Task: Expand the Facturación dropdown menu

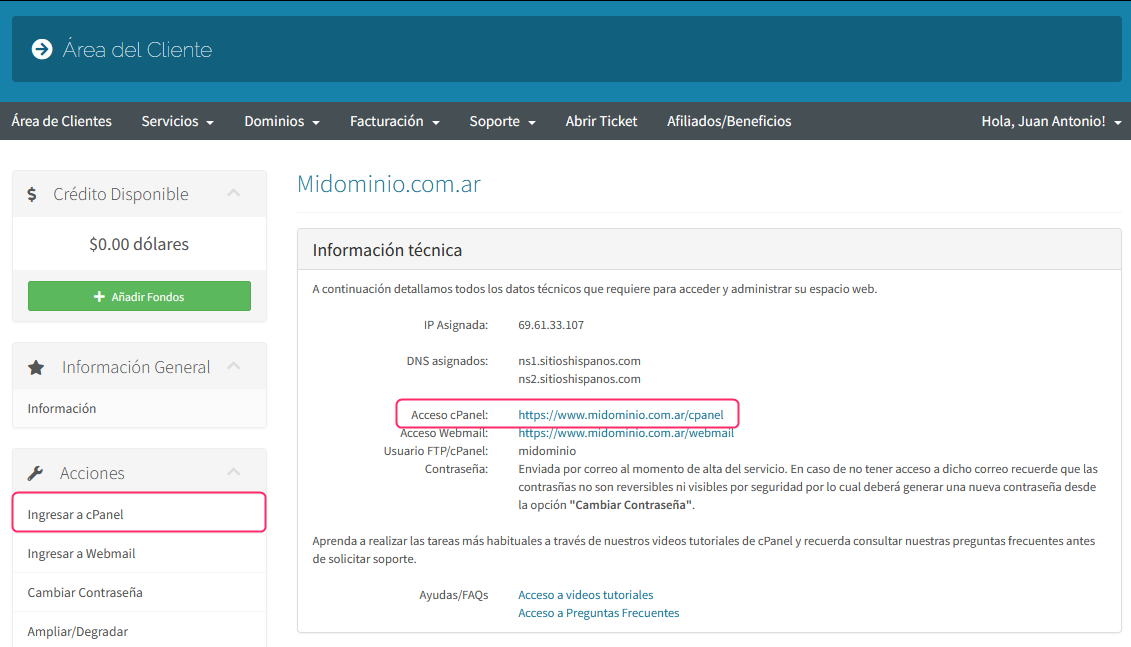Action: [x=394, y=121]
